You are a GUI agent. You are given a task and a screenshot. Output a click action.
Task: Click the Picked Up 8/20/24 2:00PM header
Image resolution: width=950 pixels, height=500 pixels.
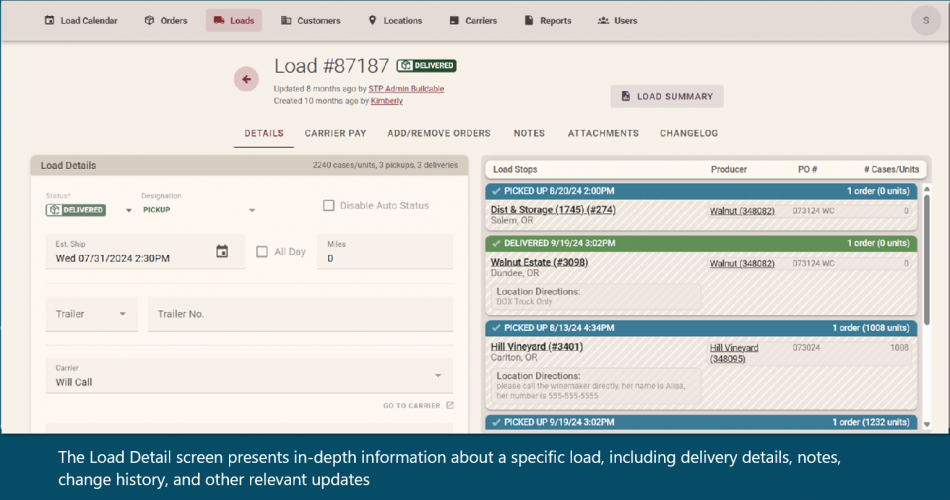tap(701, 191)
